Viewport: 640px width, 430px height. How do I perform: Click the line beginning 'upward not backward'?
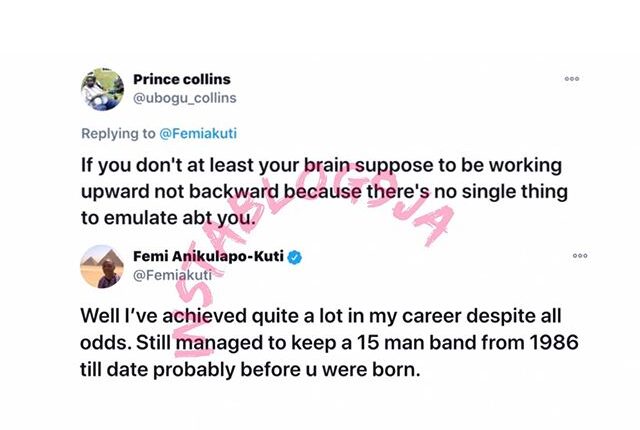click(312, 191)
